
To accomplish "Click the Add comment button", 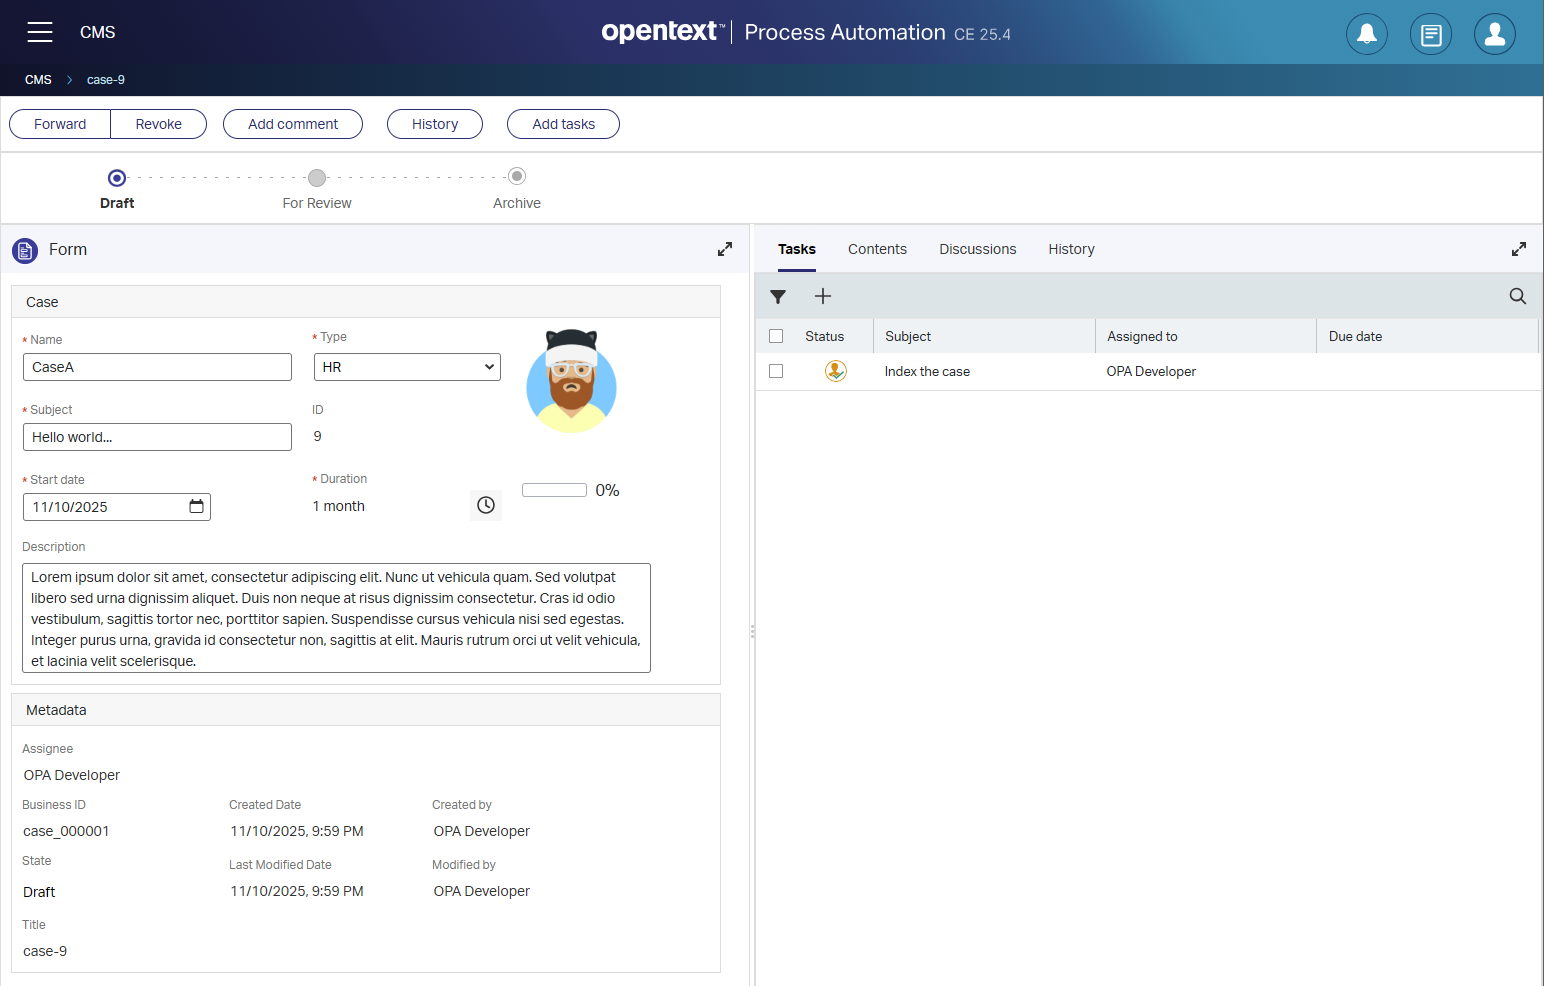I will pos(293,124).
